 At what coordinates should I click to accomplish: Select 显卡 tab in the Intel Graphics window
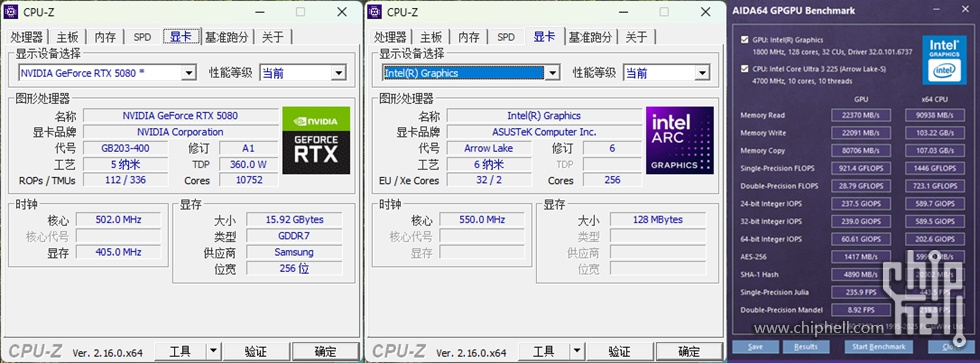pos(544,36)
